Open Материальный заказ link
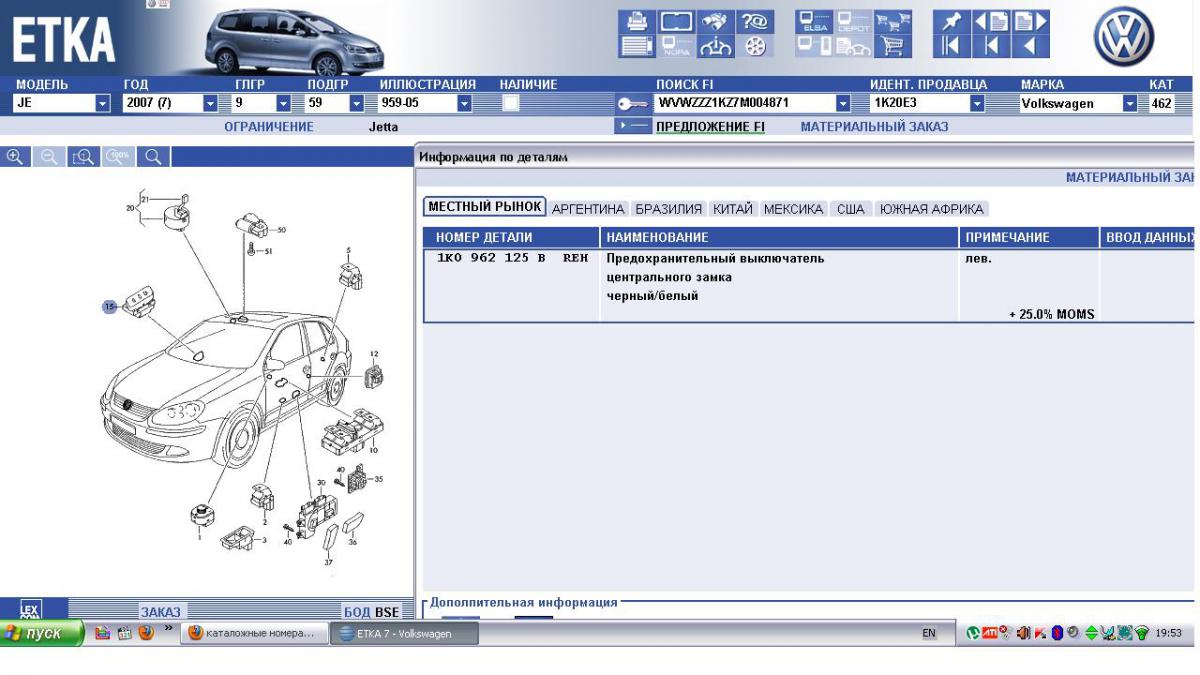This screenshot has width=1200, height=675. [x=874, y=127]
